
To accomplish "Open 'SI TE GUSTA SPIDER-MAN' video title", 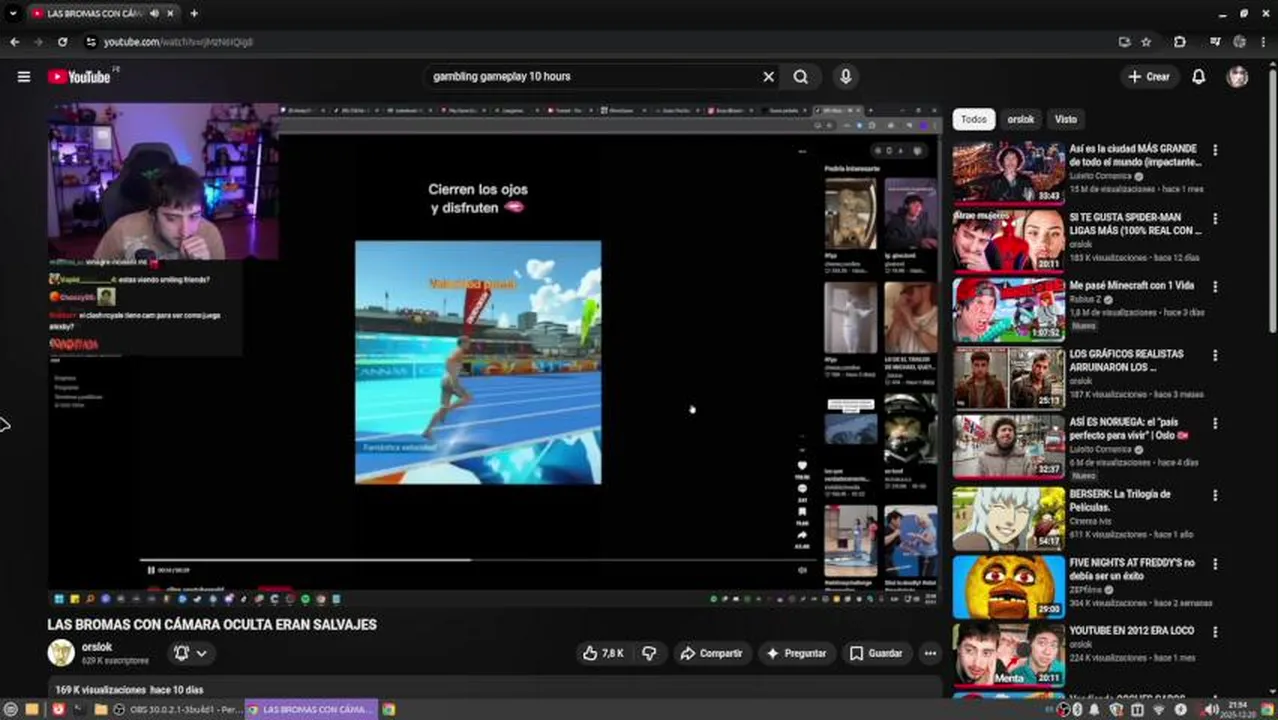I will click(1135, 224).
